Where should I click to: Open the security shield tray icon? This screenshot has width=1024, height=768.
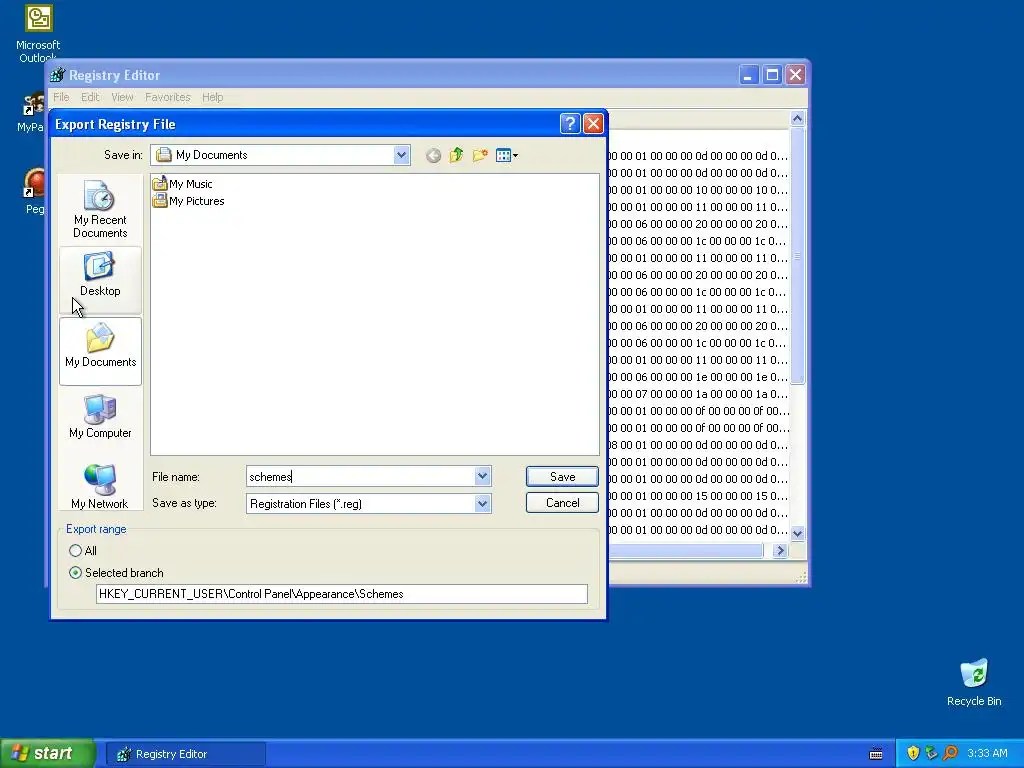pyautogui.click(x=913, y=754)
